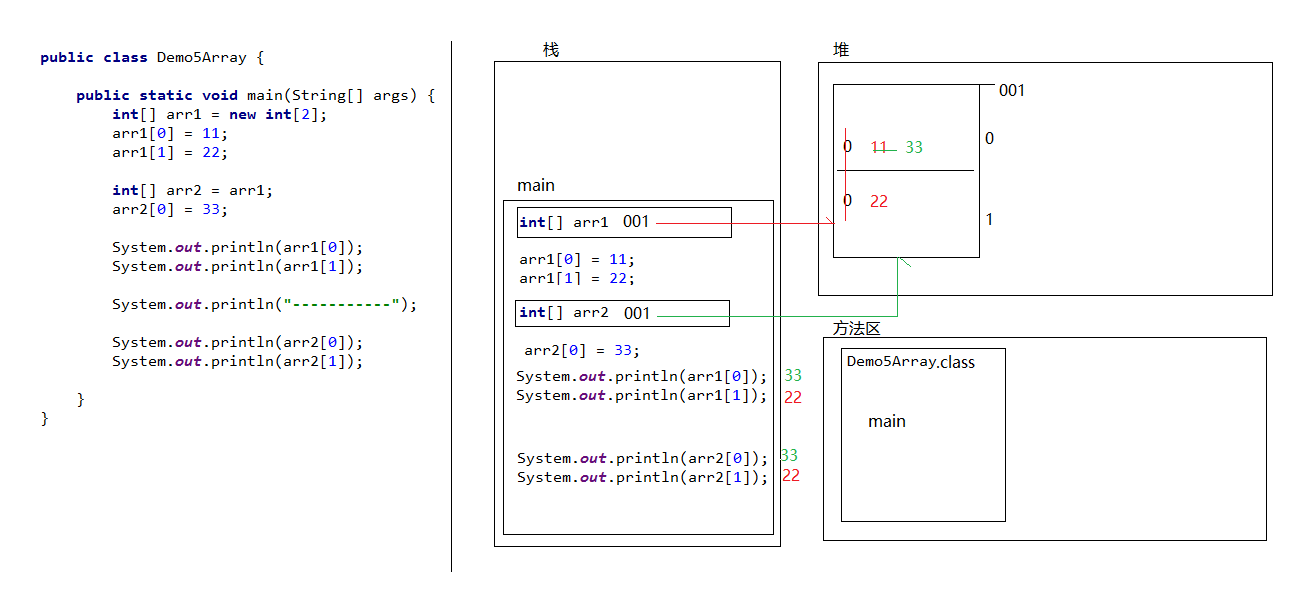The width and height of the screenshot is (1311, 598).
Task: Click red 22 output beside stack println(arr2[1])
Action: click(x=791, y=476)
